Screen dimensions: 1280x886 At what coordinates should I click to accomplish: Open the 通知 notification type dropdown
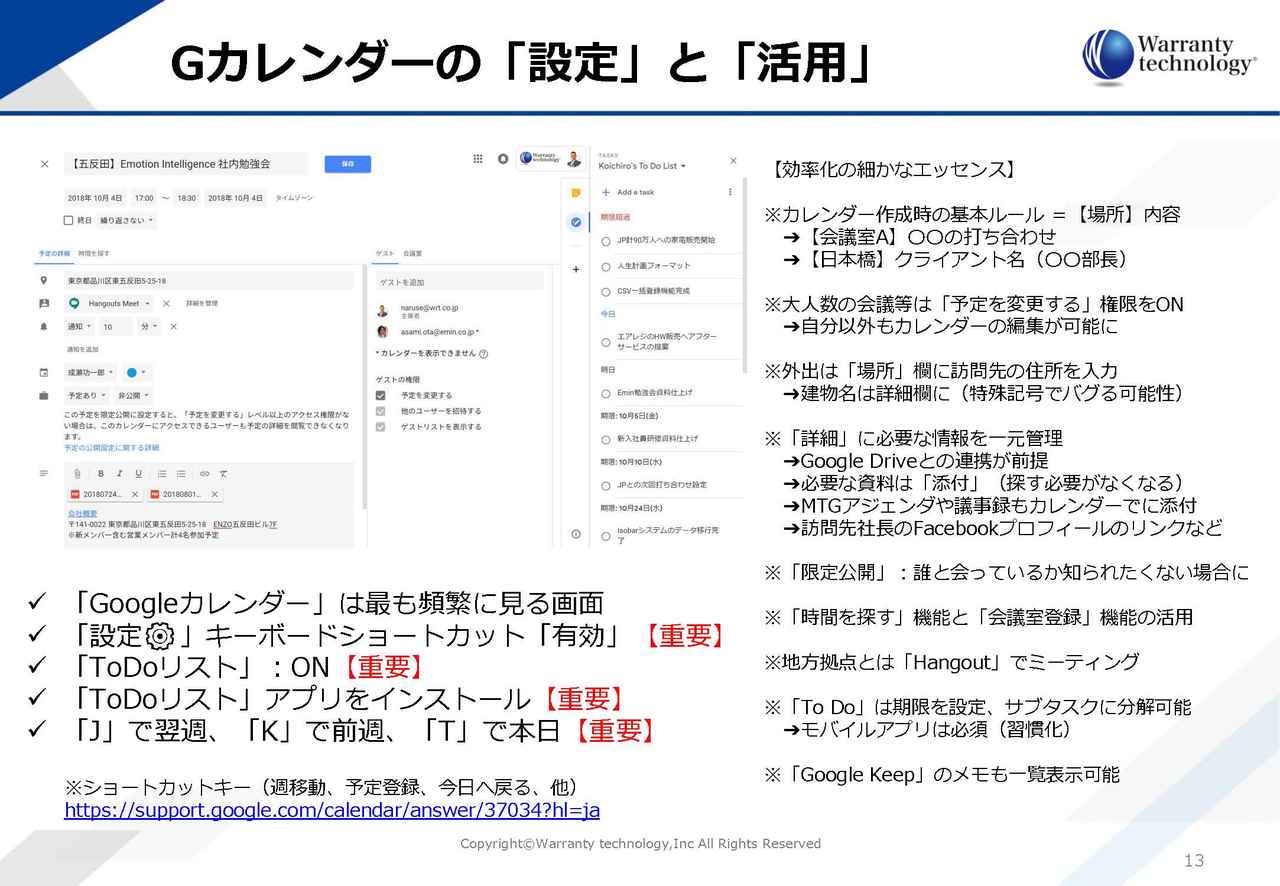point(79,326)
